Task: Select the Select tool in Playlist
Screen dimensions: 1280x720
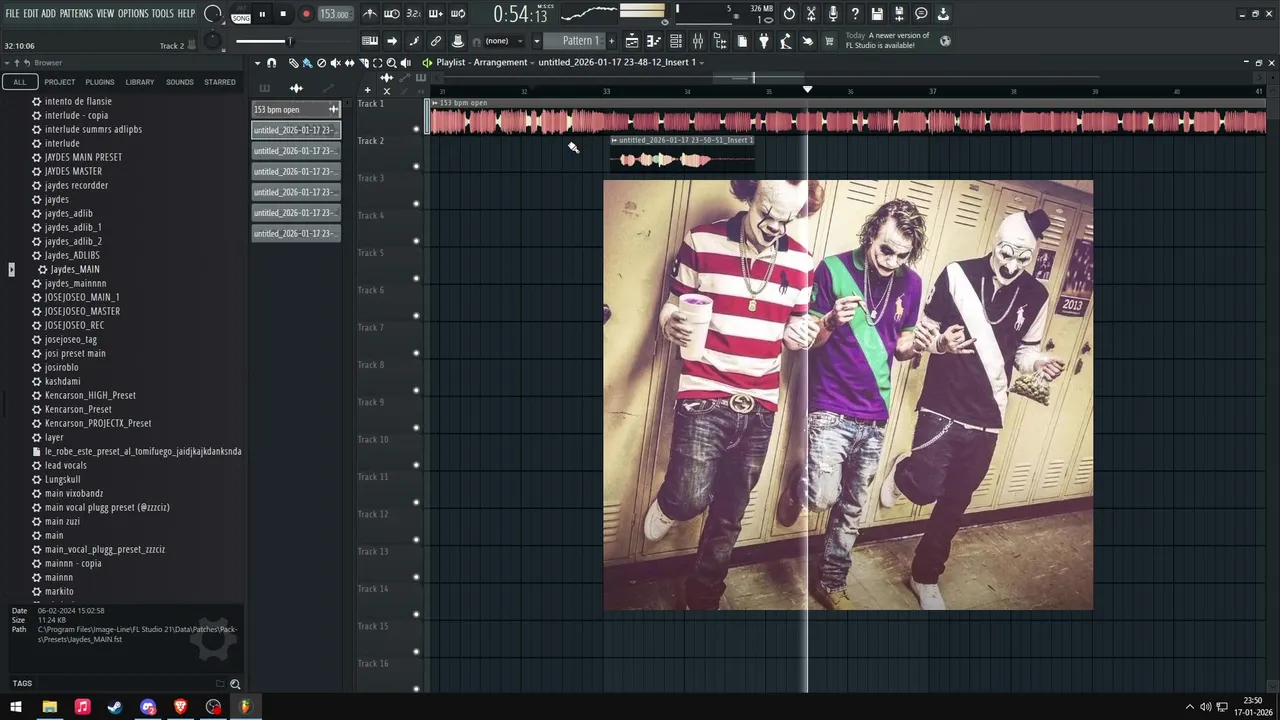Action: pyautogui.click(x=377, y=63)
